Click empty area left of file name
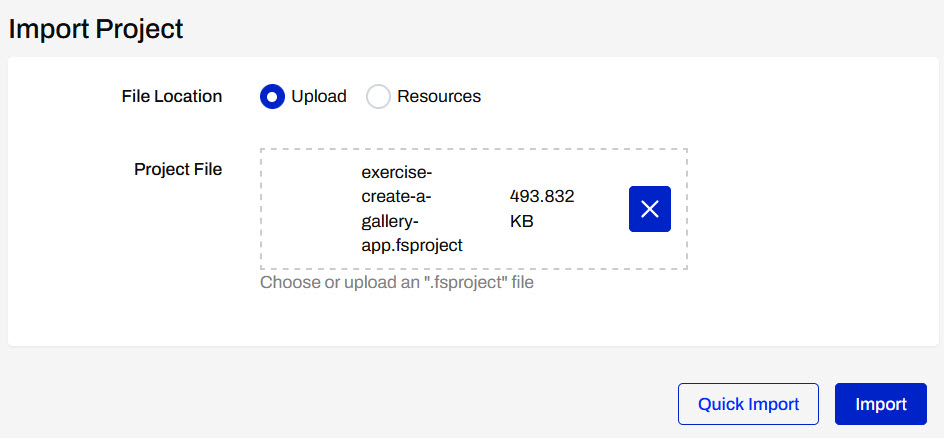The width and height of the screenshot is (944, 438). pyautogui.click(x=310, y=209)
